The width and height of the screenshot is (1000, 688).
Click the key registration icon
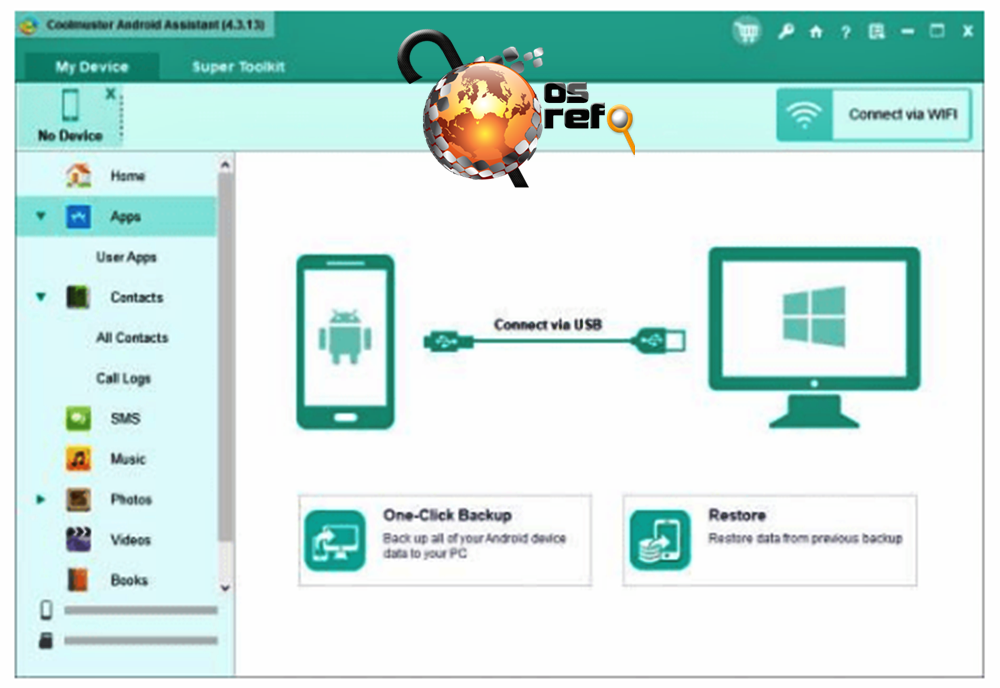point(786,31)
